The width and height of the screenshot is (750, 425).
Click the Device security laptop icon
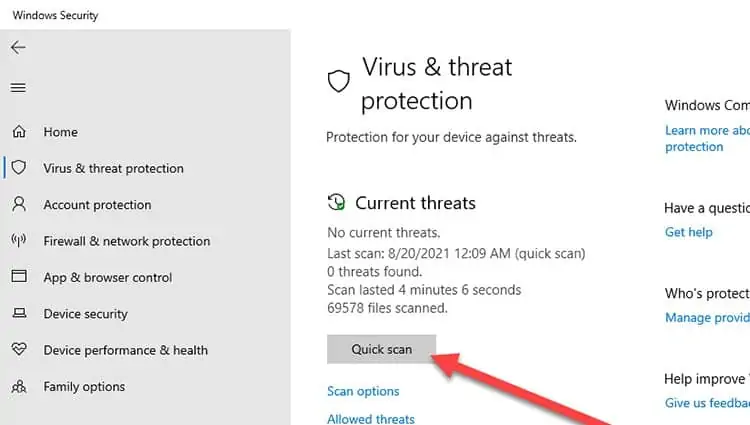coord(18,314)
